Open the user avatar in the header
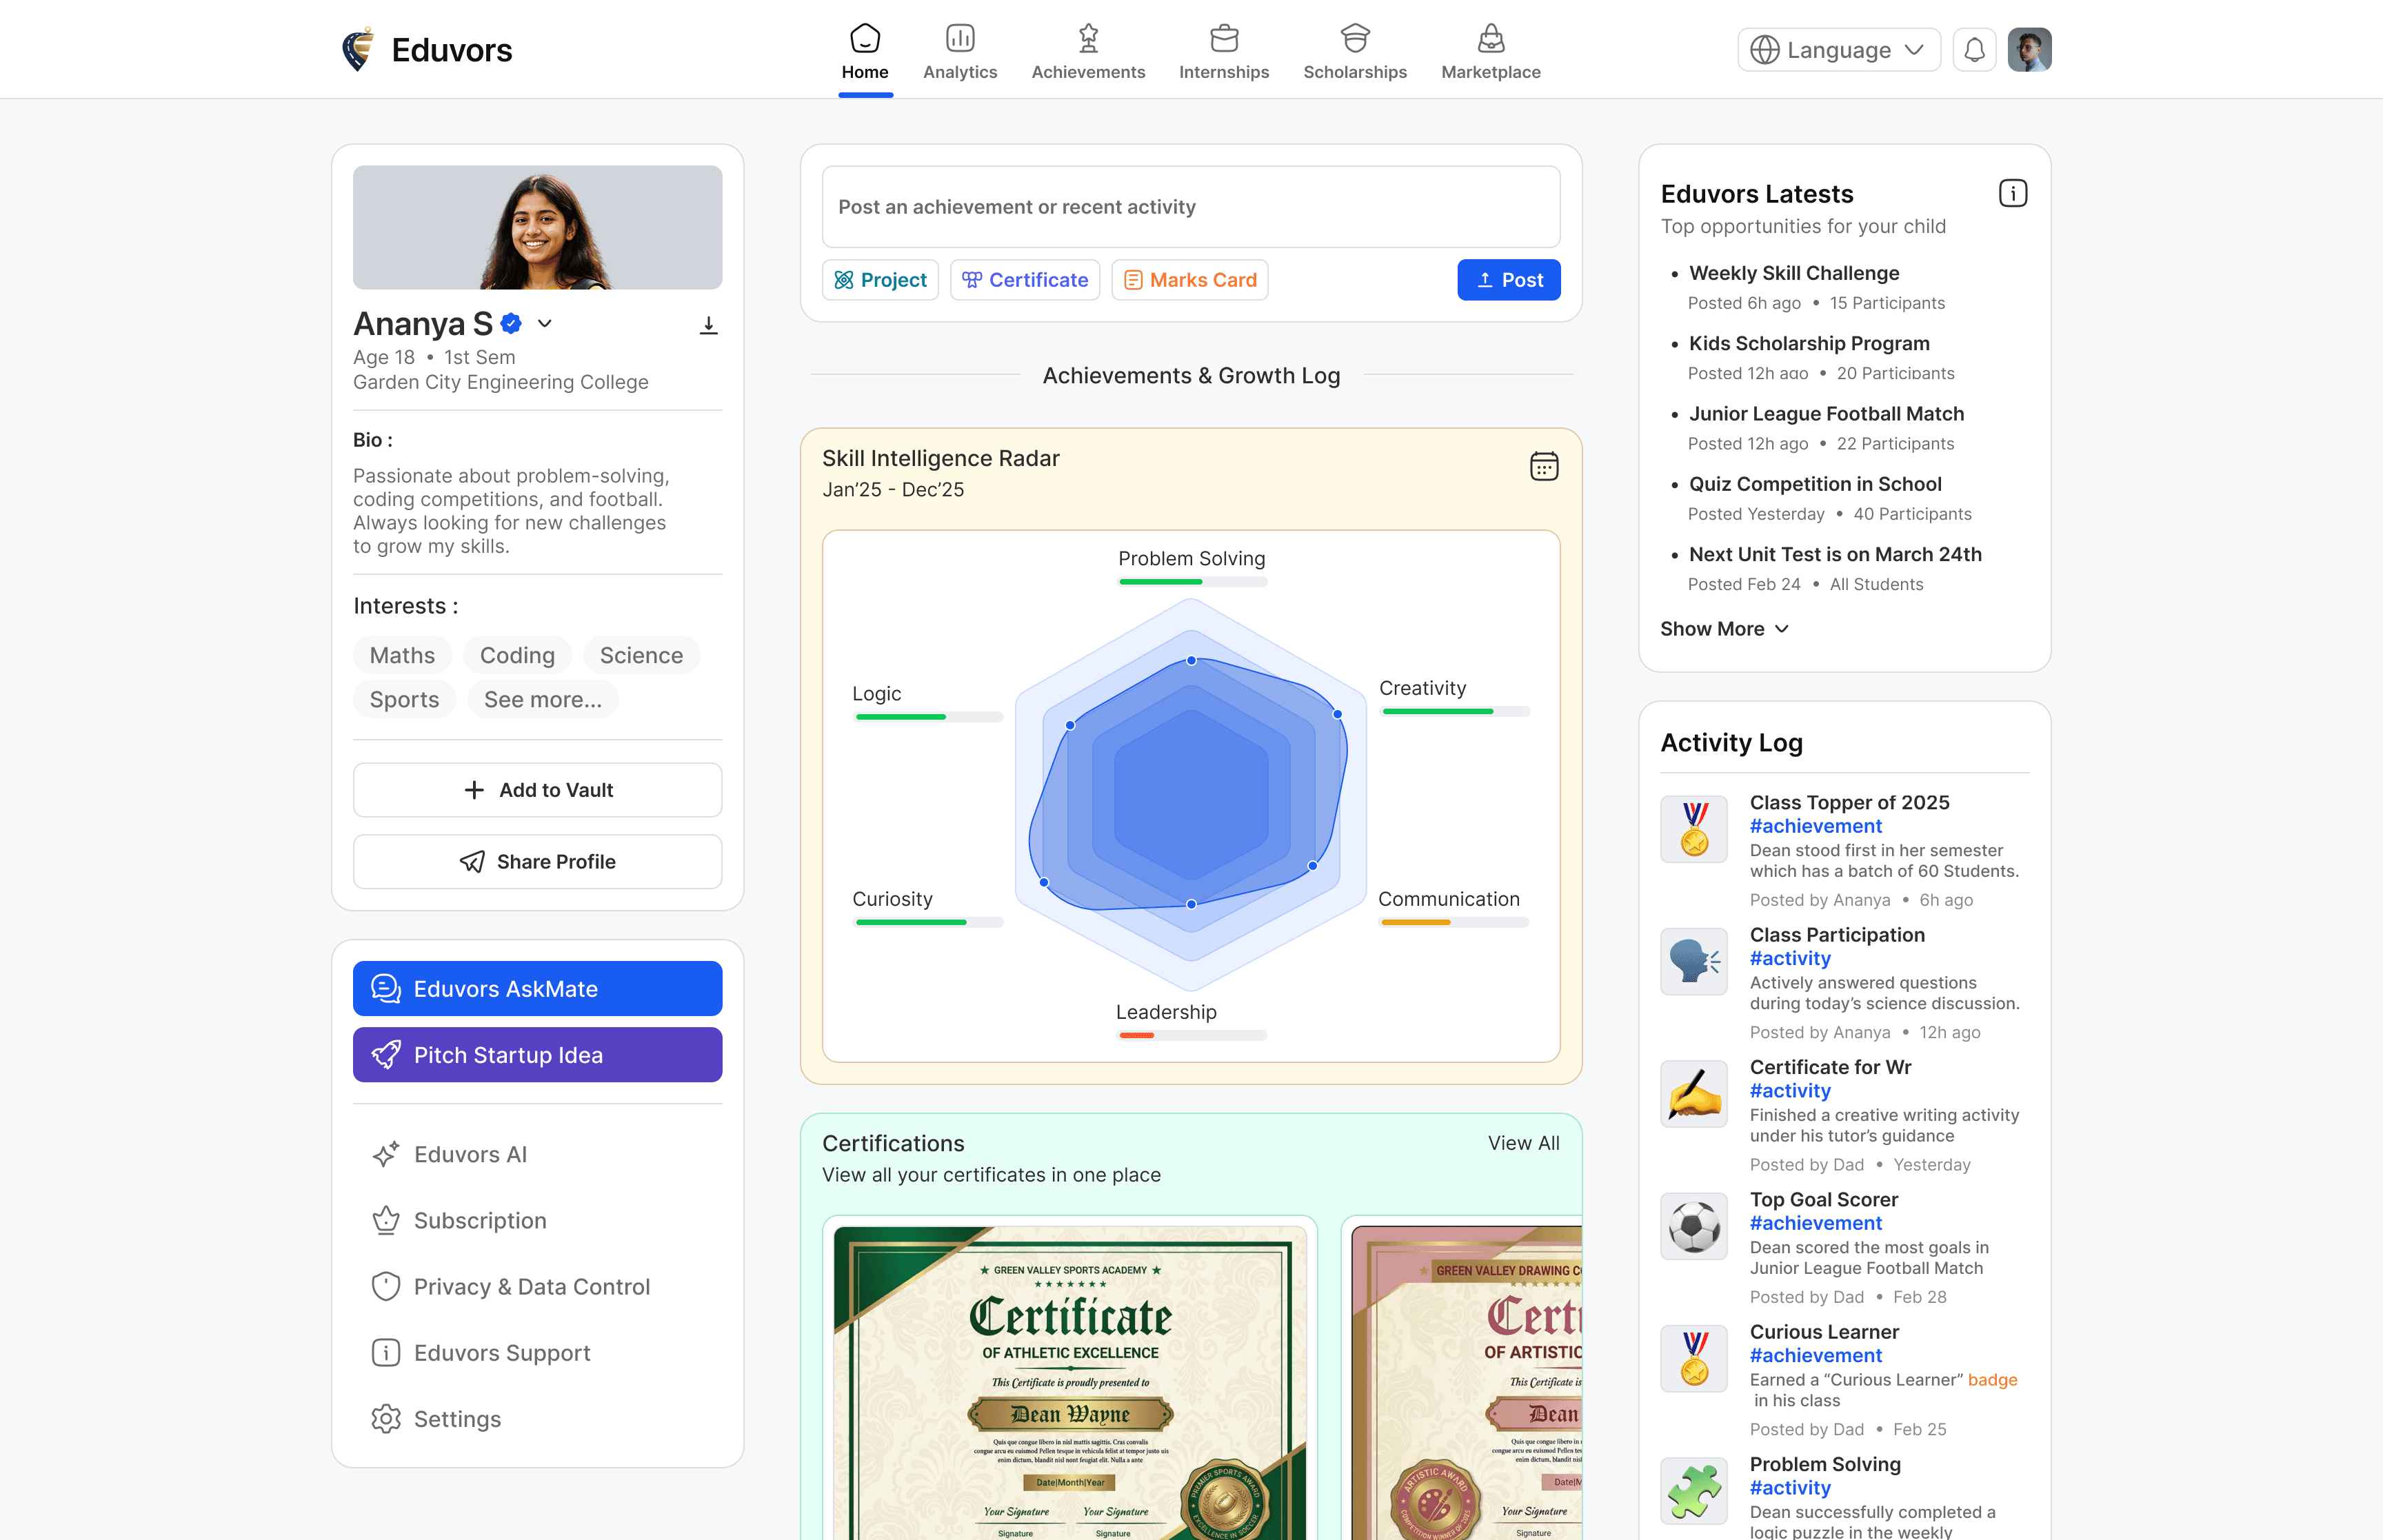This screenshot has height=1540, width=2383. (2030, 50)
